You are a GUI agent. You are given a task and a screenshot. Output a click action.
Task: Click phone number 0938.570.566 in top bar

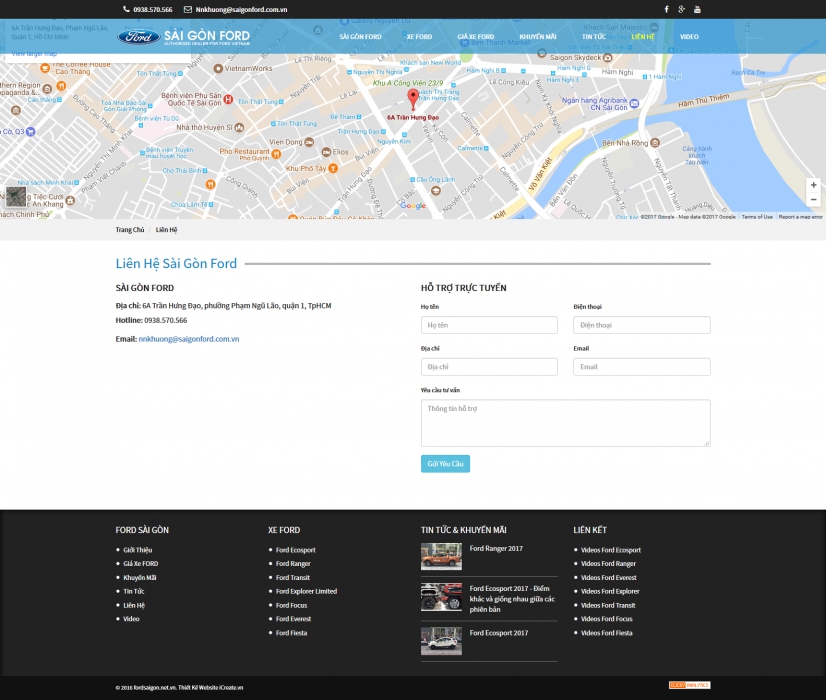(x=153, y=9)
